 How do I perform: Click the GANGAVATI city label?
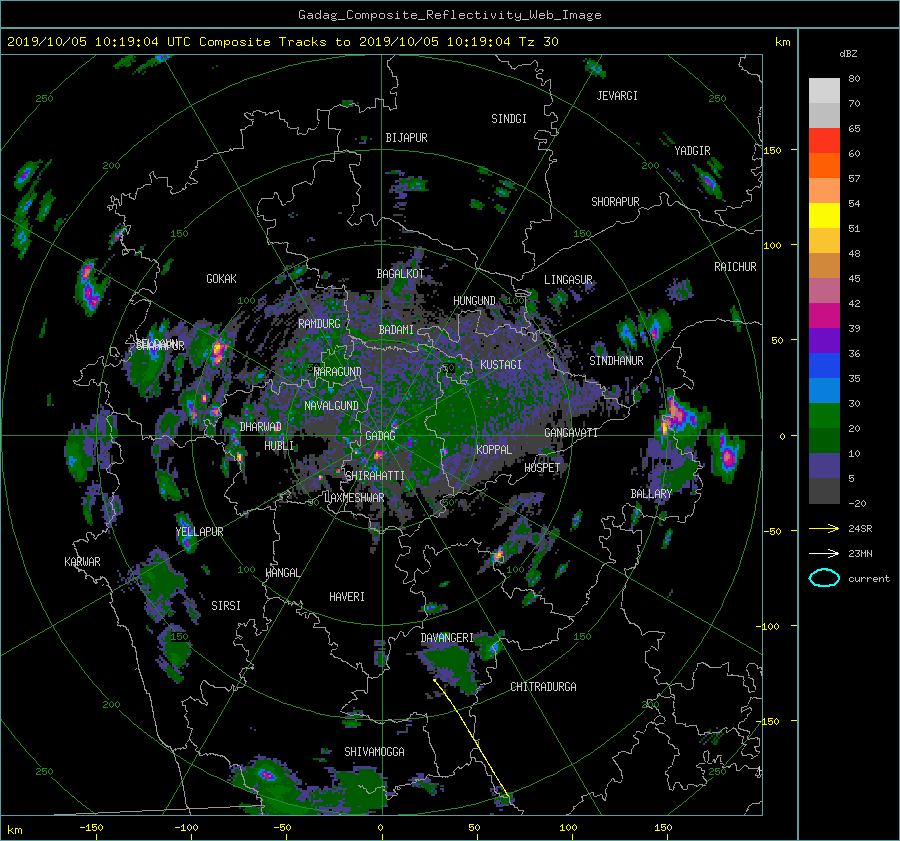pos(571,433)
